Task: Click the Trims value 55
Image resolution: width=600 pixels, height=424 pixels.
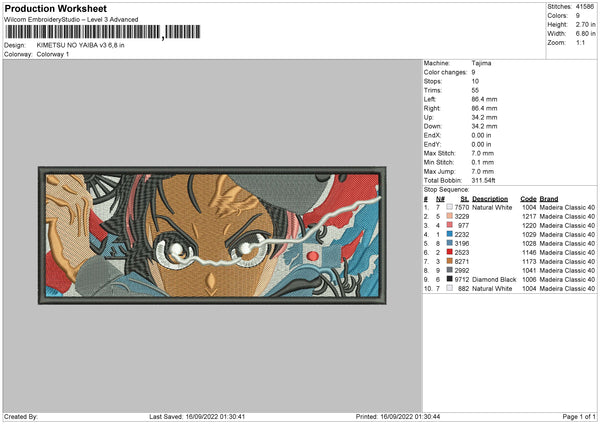Action: click(x=475, y=90)
